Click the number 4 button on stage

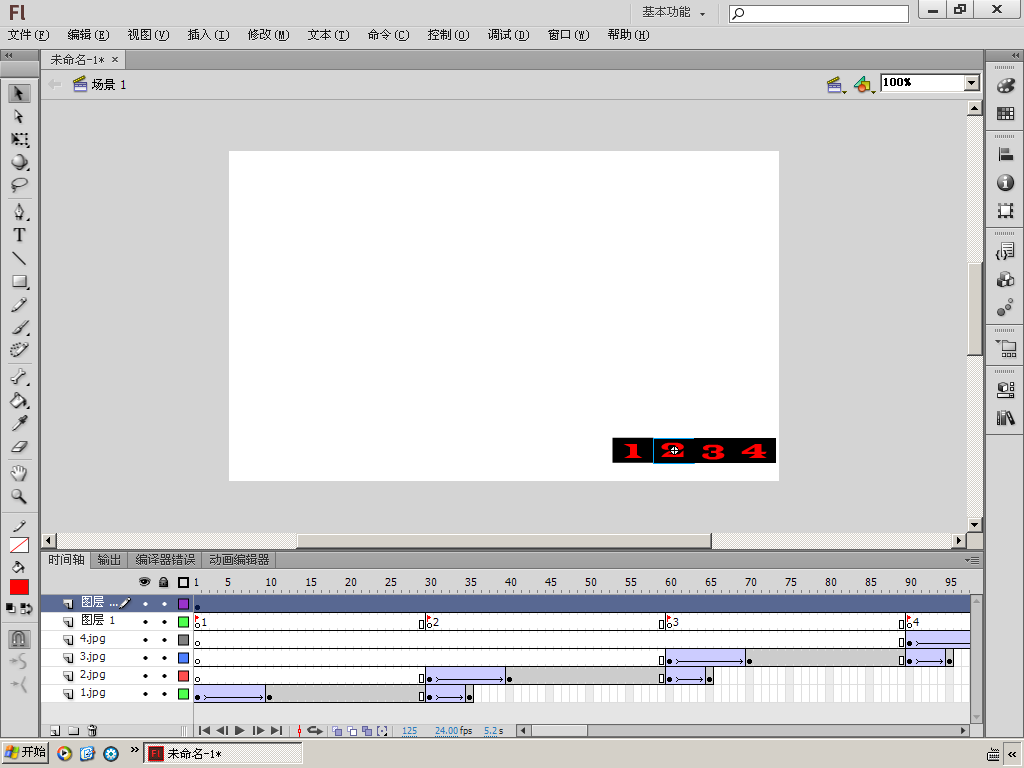[x=754, y=451]
